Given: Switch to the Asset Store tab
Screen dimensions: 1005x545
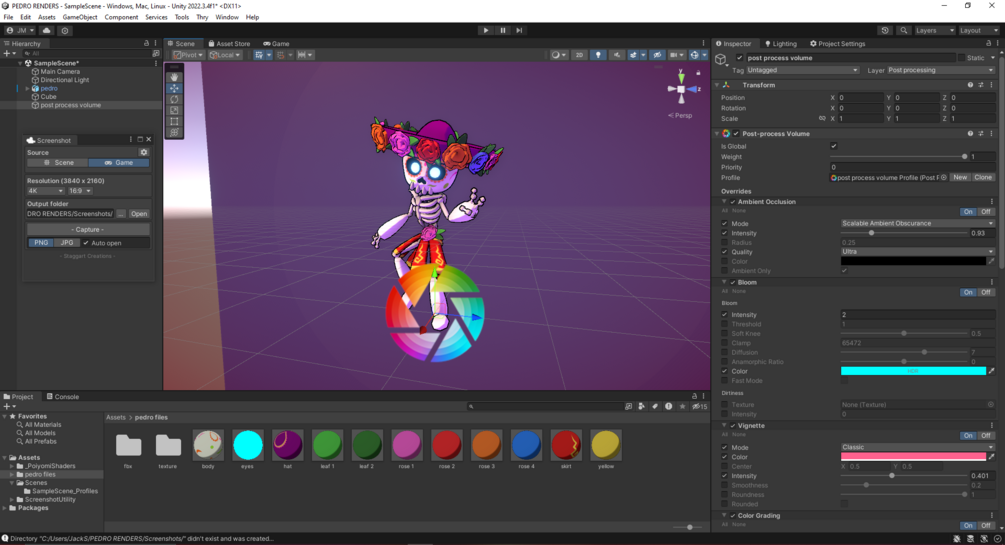Looking at the screenshot, I should point(229,44).
